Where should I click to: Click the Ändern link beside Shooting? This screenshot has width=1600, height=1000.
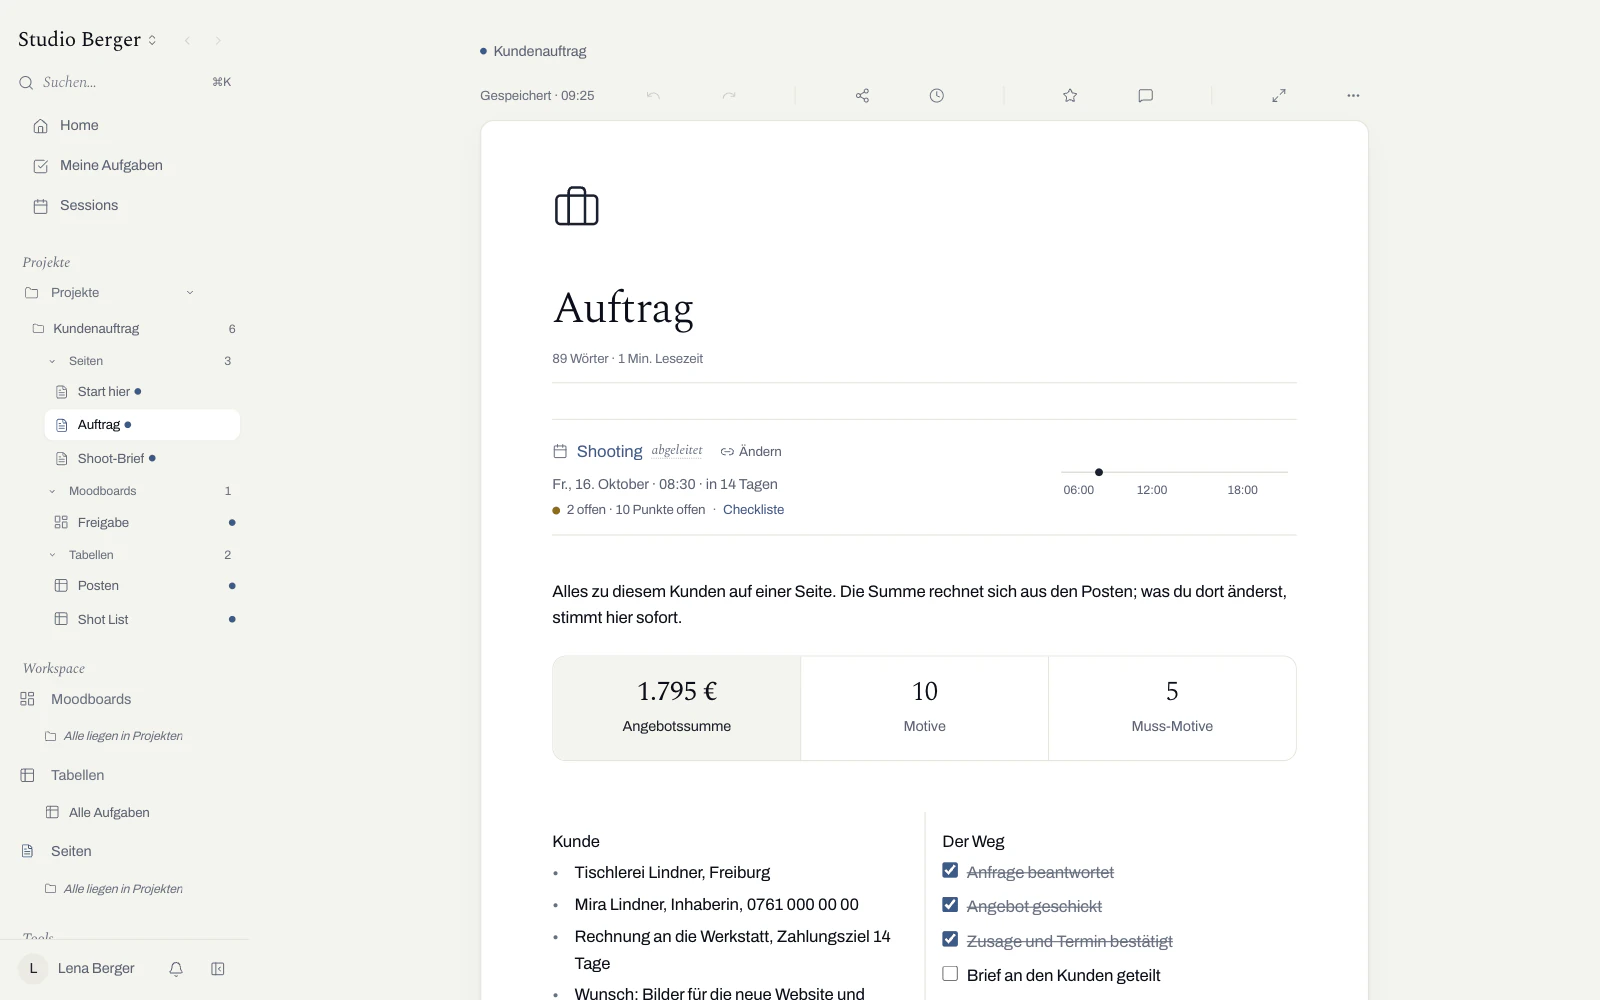pos(751,452)
